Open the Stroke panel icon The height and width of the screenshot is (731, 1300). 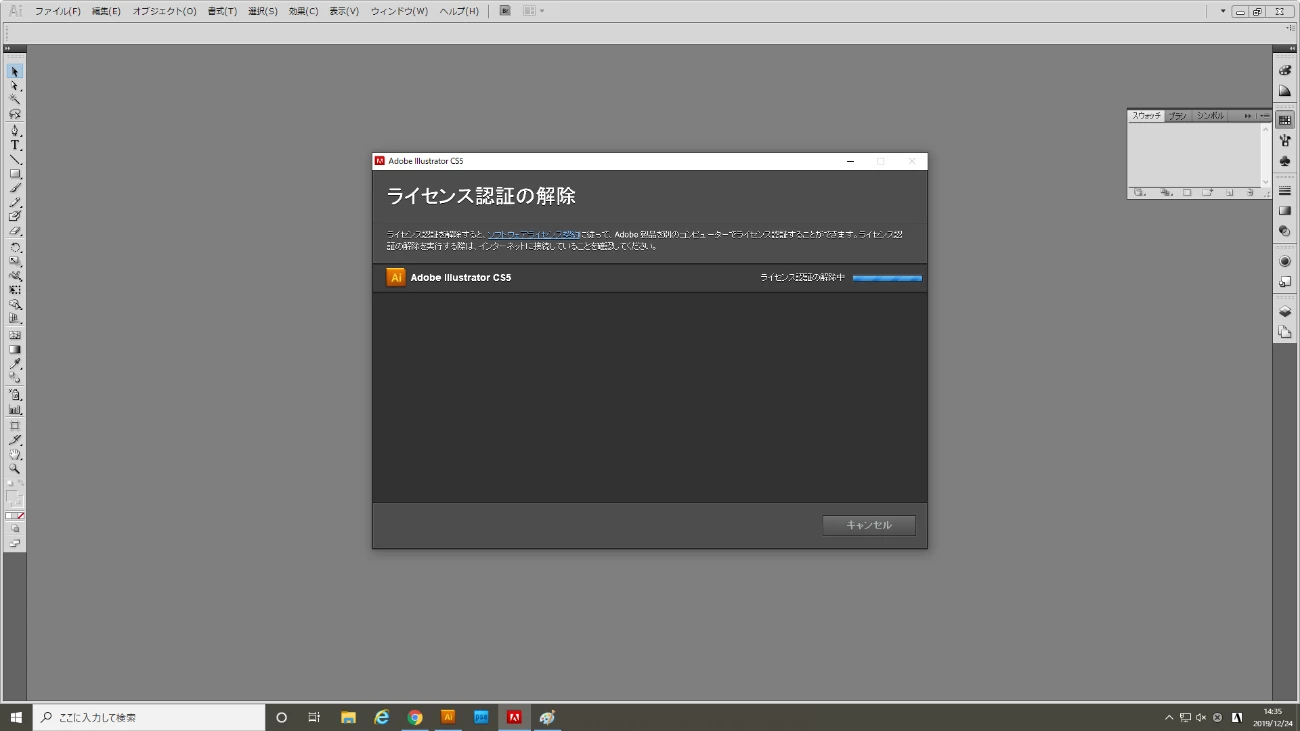[1285, 191]
